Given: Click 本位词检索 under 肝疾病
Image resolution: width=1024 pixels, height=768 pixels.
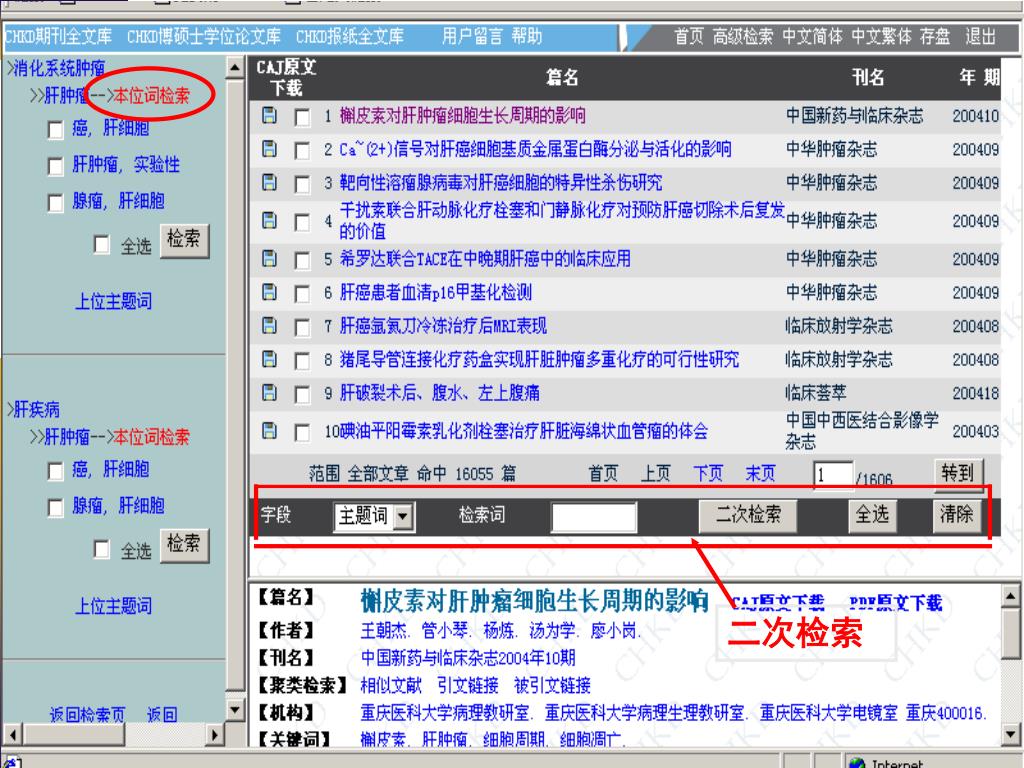Looking at the screenshot, I should (x=152, y=437).
